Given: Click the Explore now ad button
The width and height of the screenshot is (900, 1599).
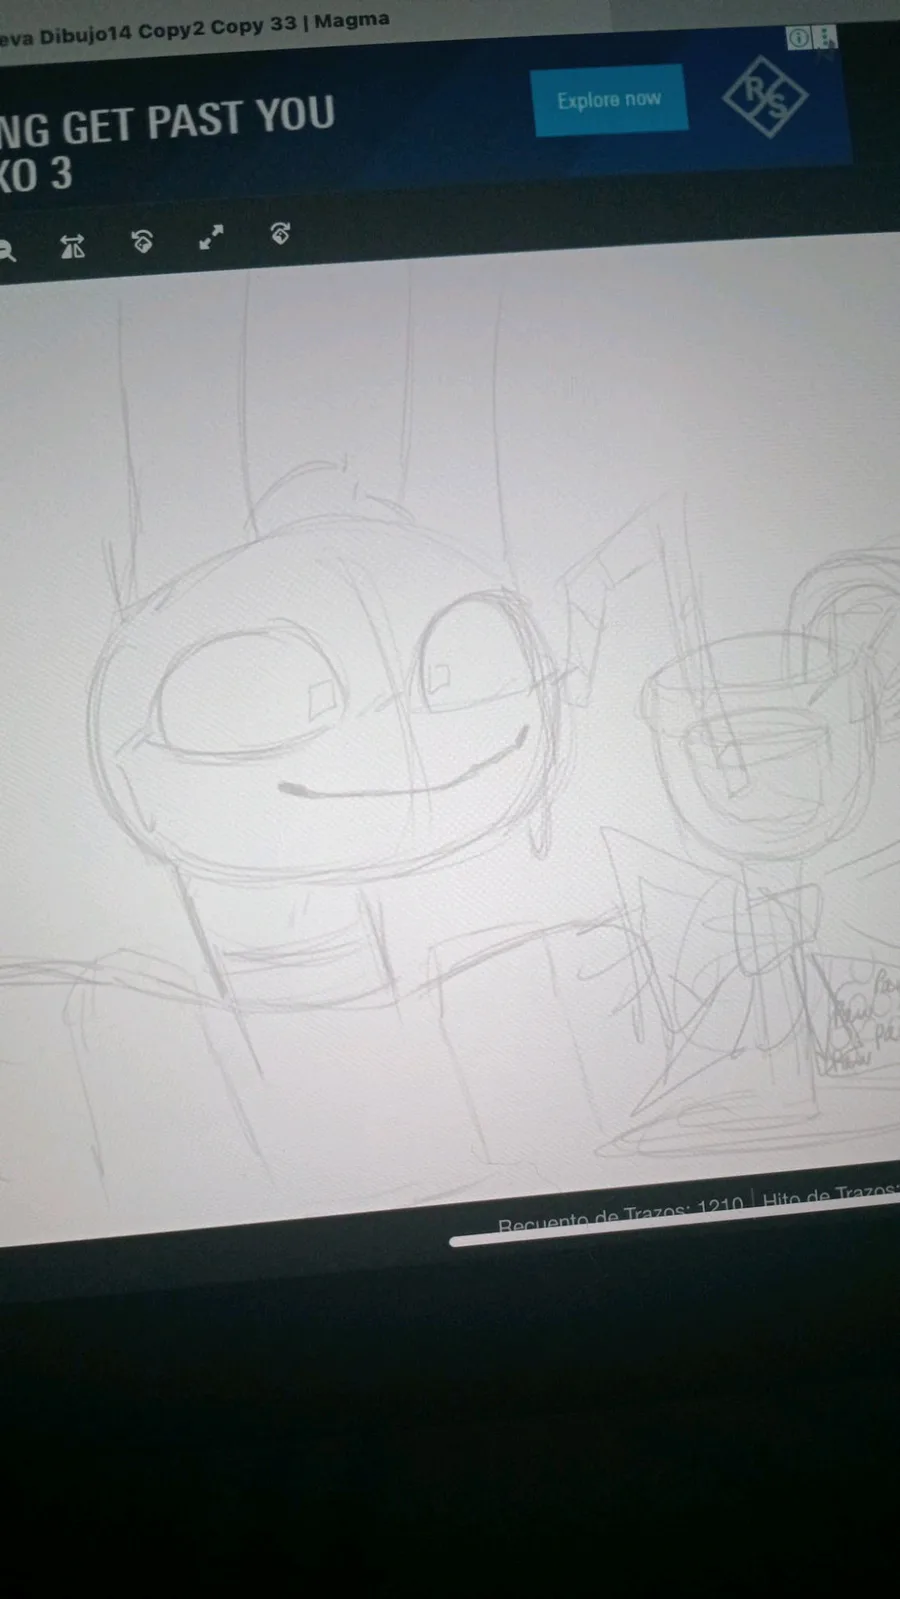Looking at the screenshot, I should click(610, 100).
